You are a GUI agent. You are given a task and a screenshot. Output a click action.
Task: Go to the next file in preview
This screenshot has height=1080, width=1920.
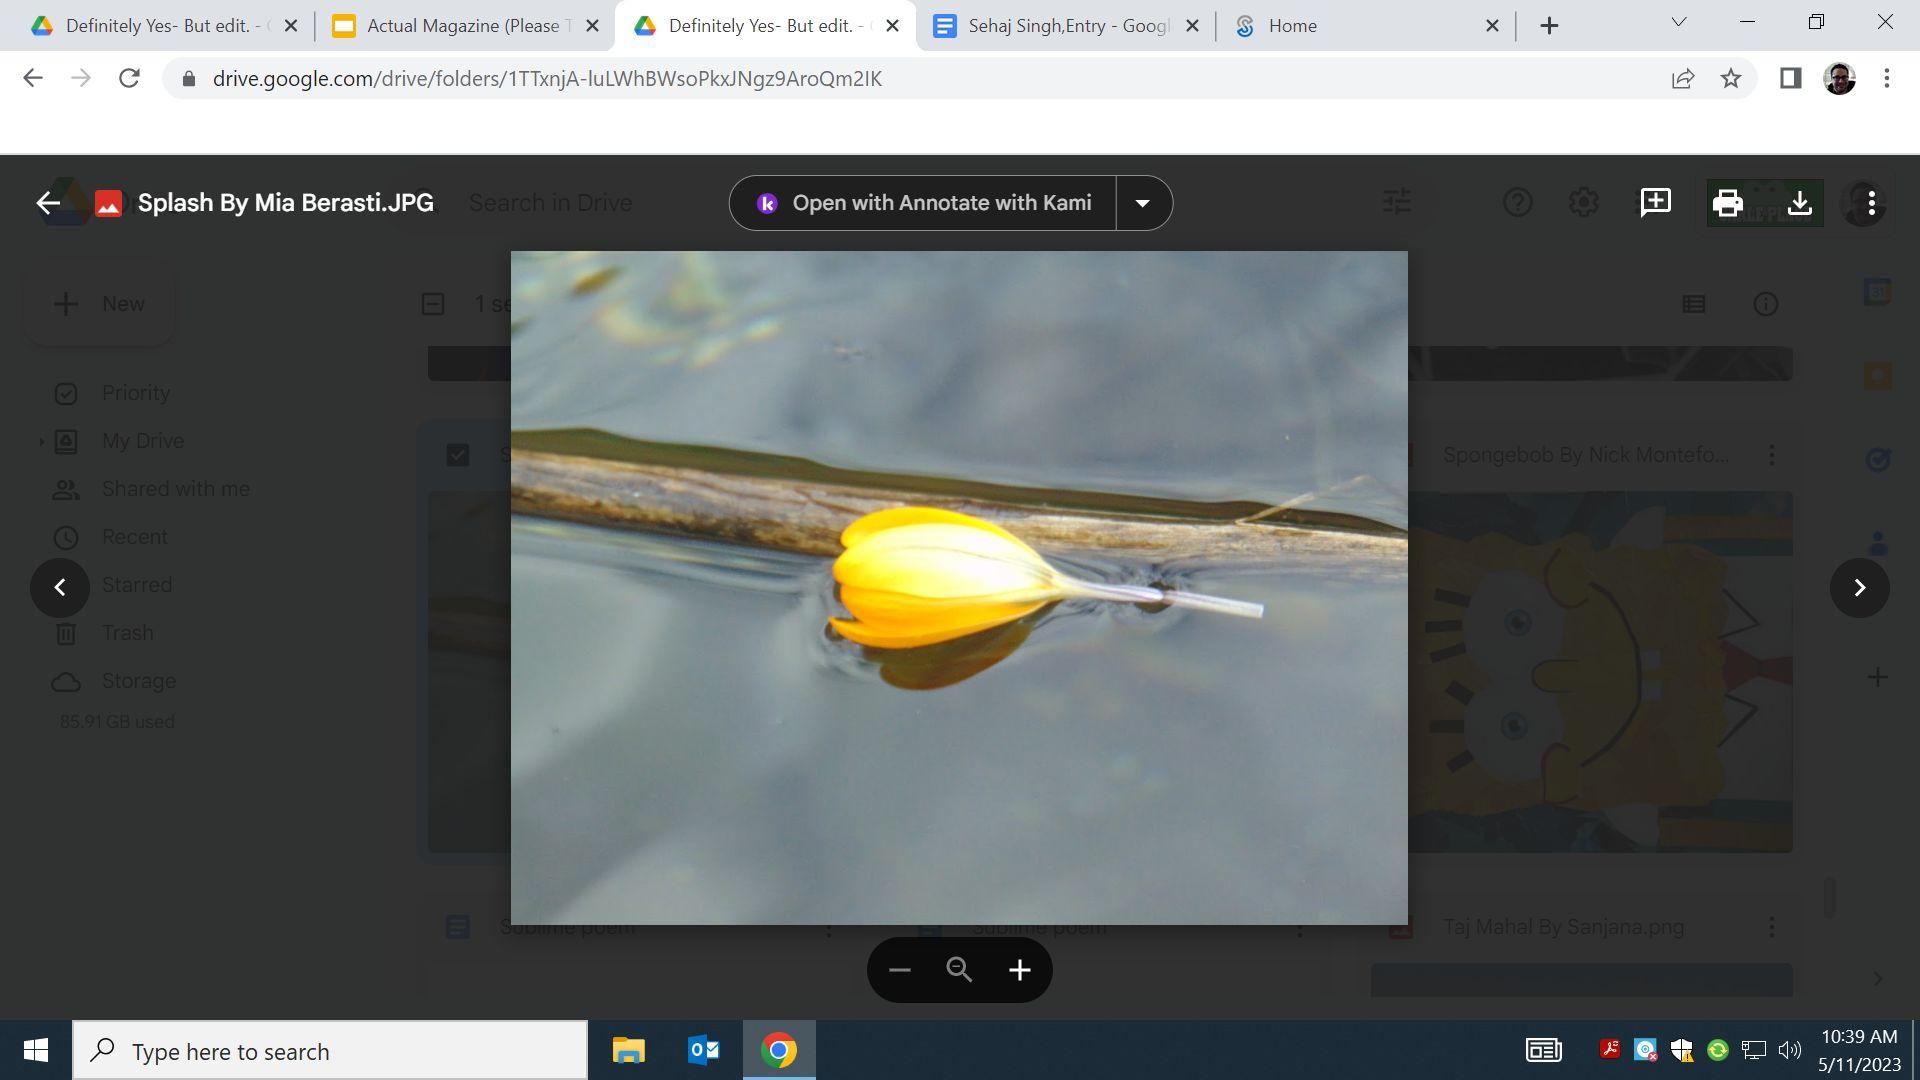(1859, 587)
